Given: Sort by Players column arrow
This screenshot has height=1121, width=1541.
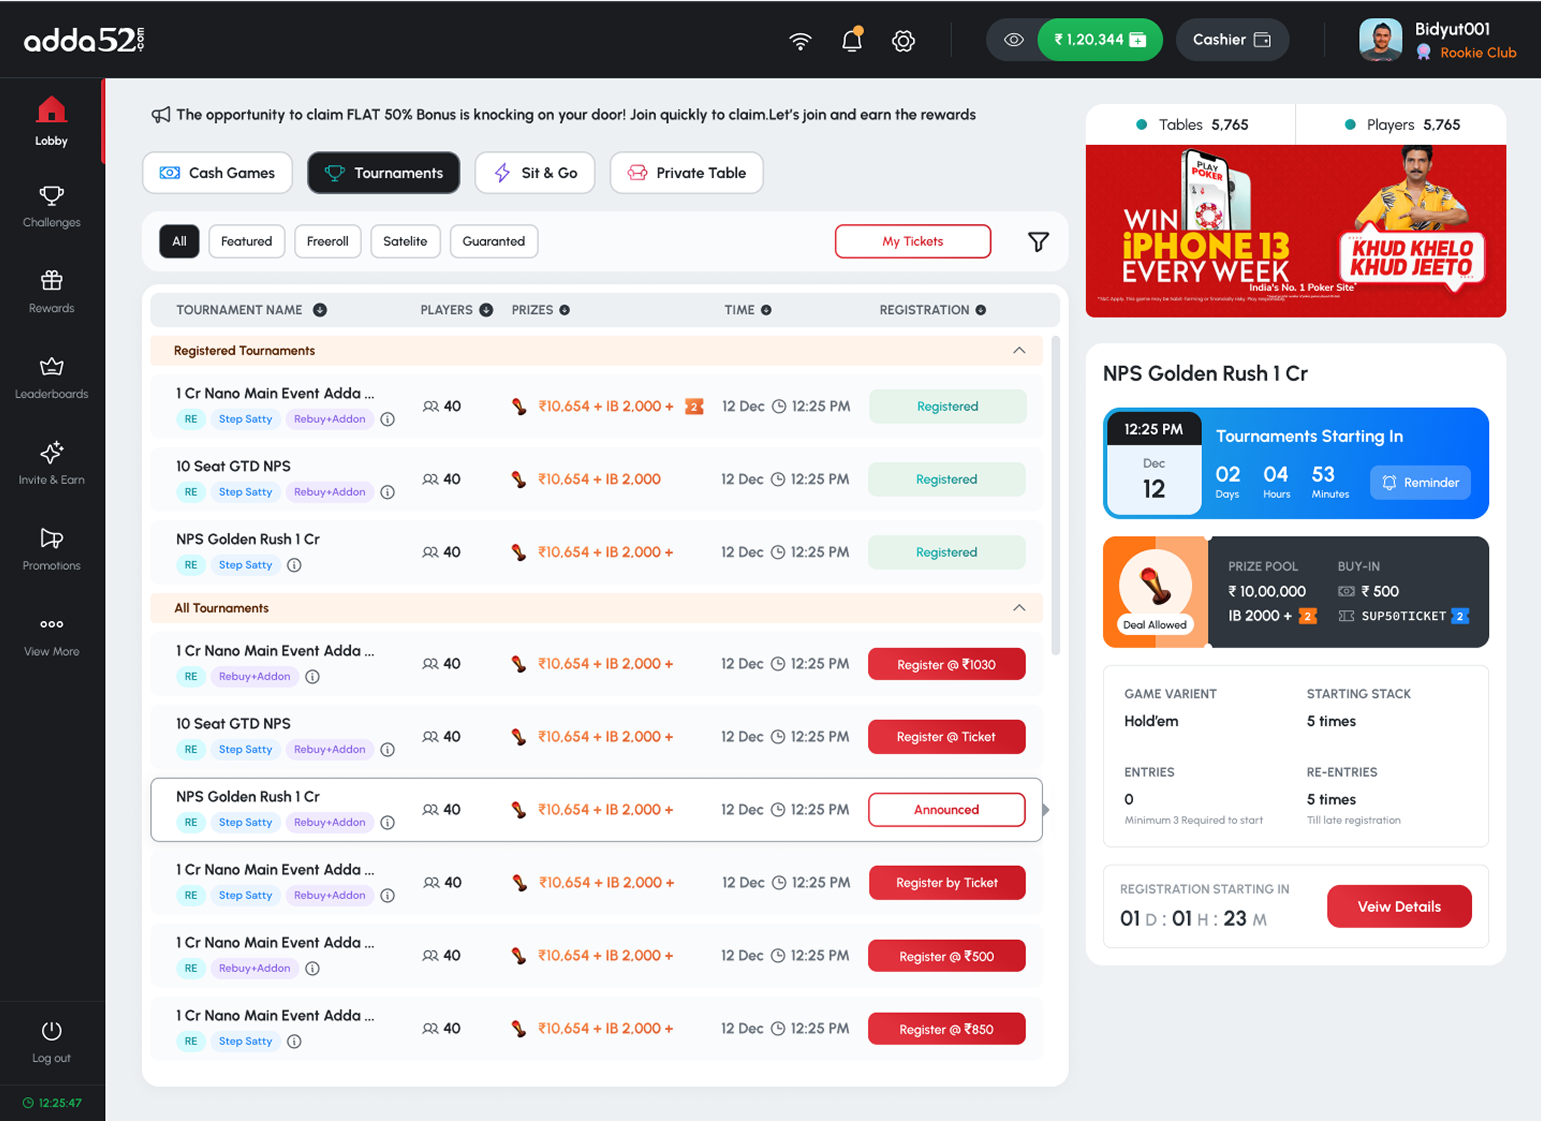Looking at the screenshot, I should pyautogui.click(x=486, y=310).
